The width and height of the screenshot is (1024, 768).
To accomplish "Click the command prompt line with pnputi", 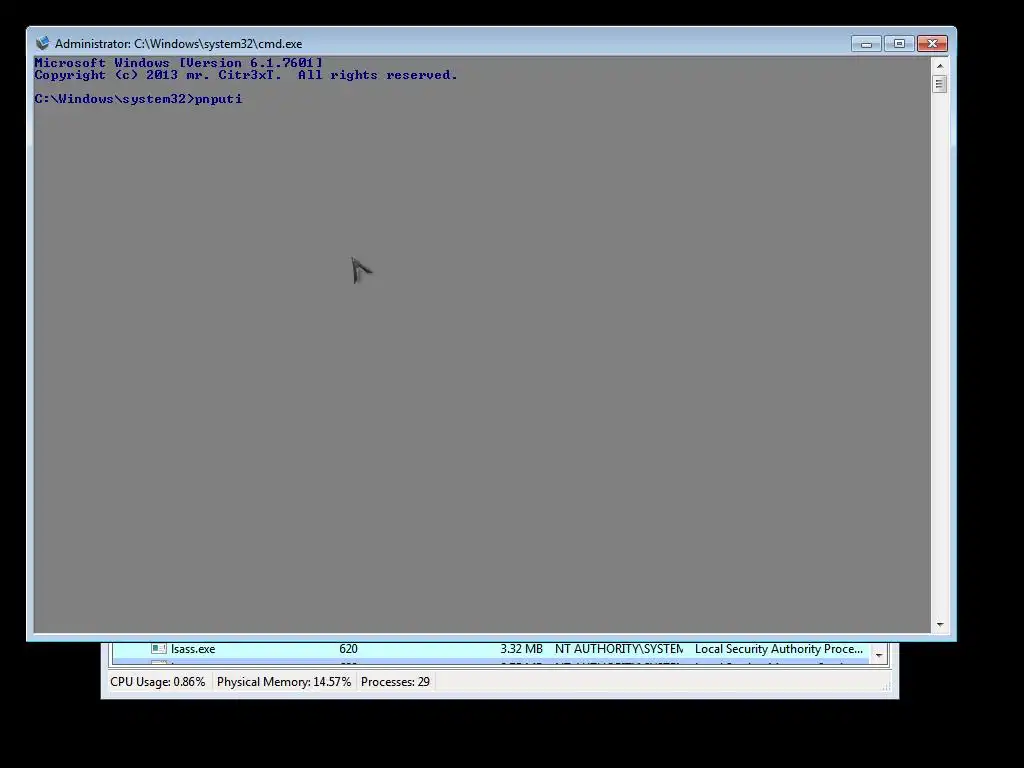I will (138, 99).
